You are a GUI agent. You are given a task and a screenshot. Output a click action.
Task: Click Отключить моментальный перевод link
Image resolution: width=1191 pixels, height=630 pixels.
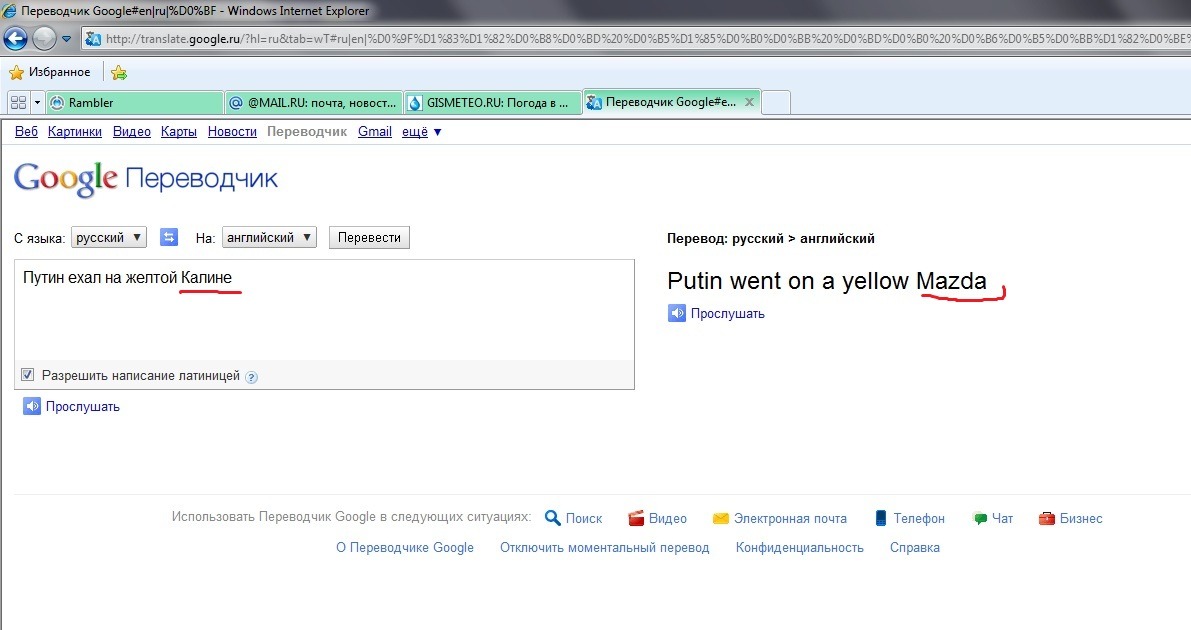coord(605,547)
